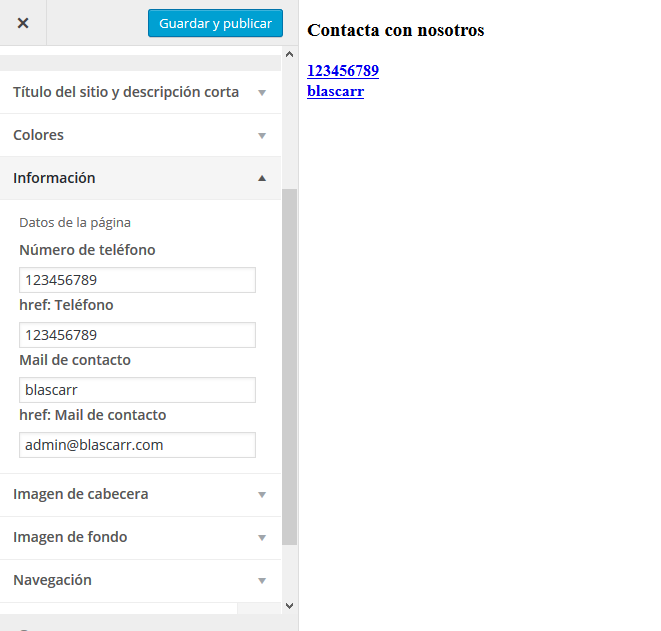The width and height of the screenshot is (661, 631).
Task: Collapse the Información section using its up arrow
Action: [262, 178]
